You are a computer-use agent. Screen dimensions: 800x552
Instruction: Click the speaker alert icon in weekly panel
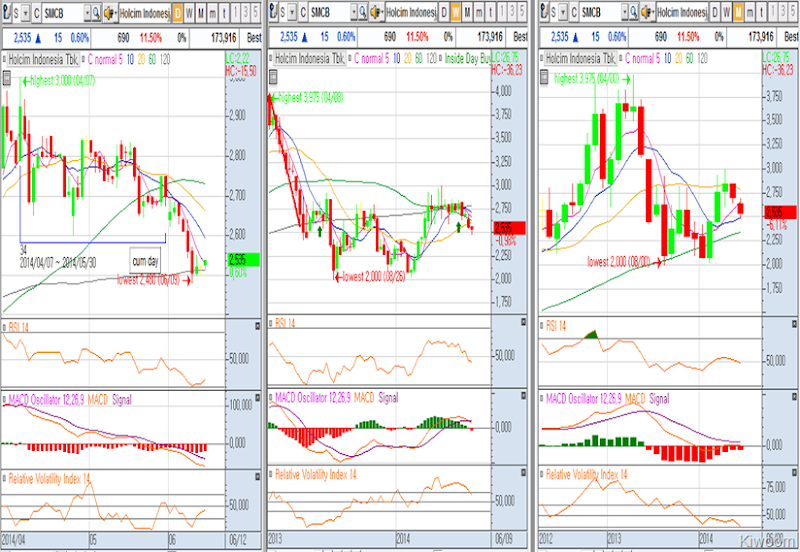(x=377, y=13)
